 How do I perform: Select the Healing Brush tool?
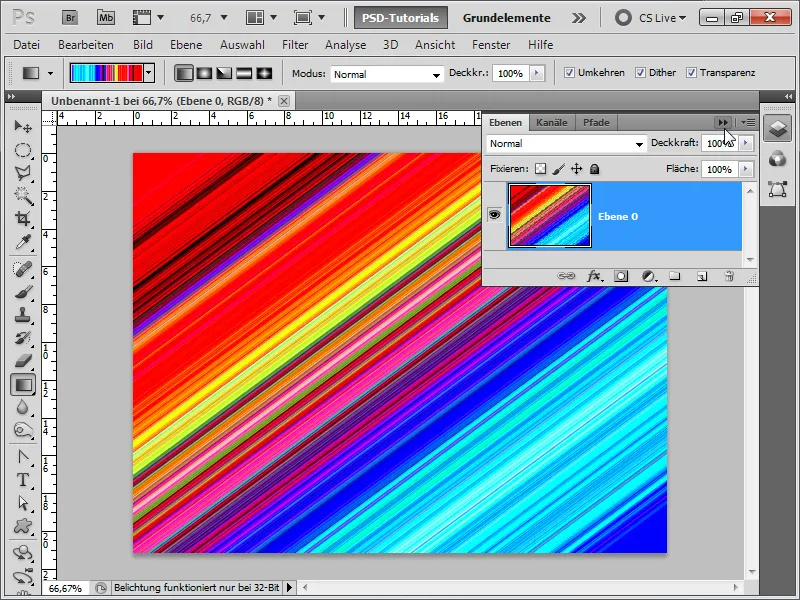coord(23,269)
